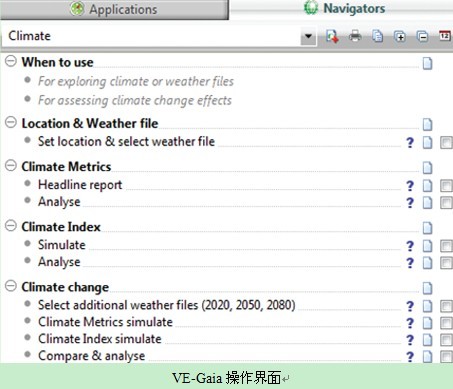
Task: Open notes icon for Set location & select weather file
Action: click(x=427, y=143)
